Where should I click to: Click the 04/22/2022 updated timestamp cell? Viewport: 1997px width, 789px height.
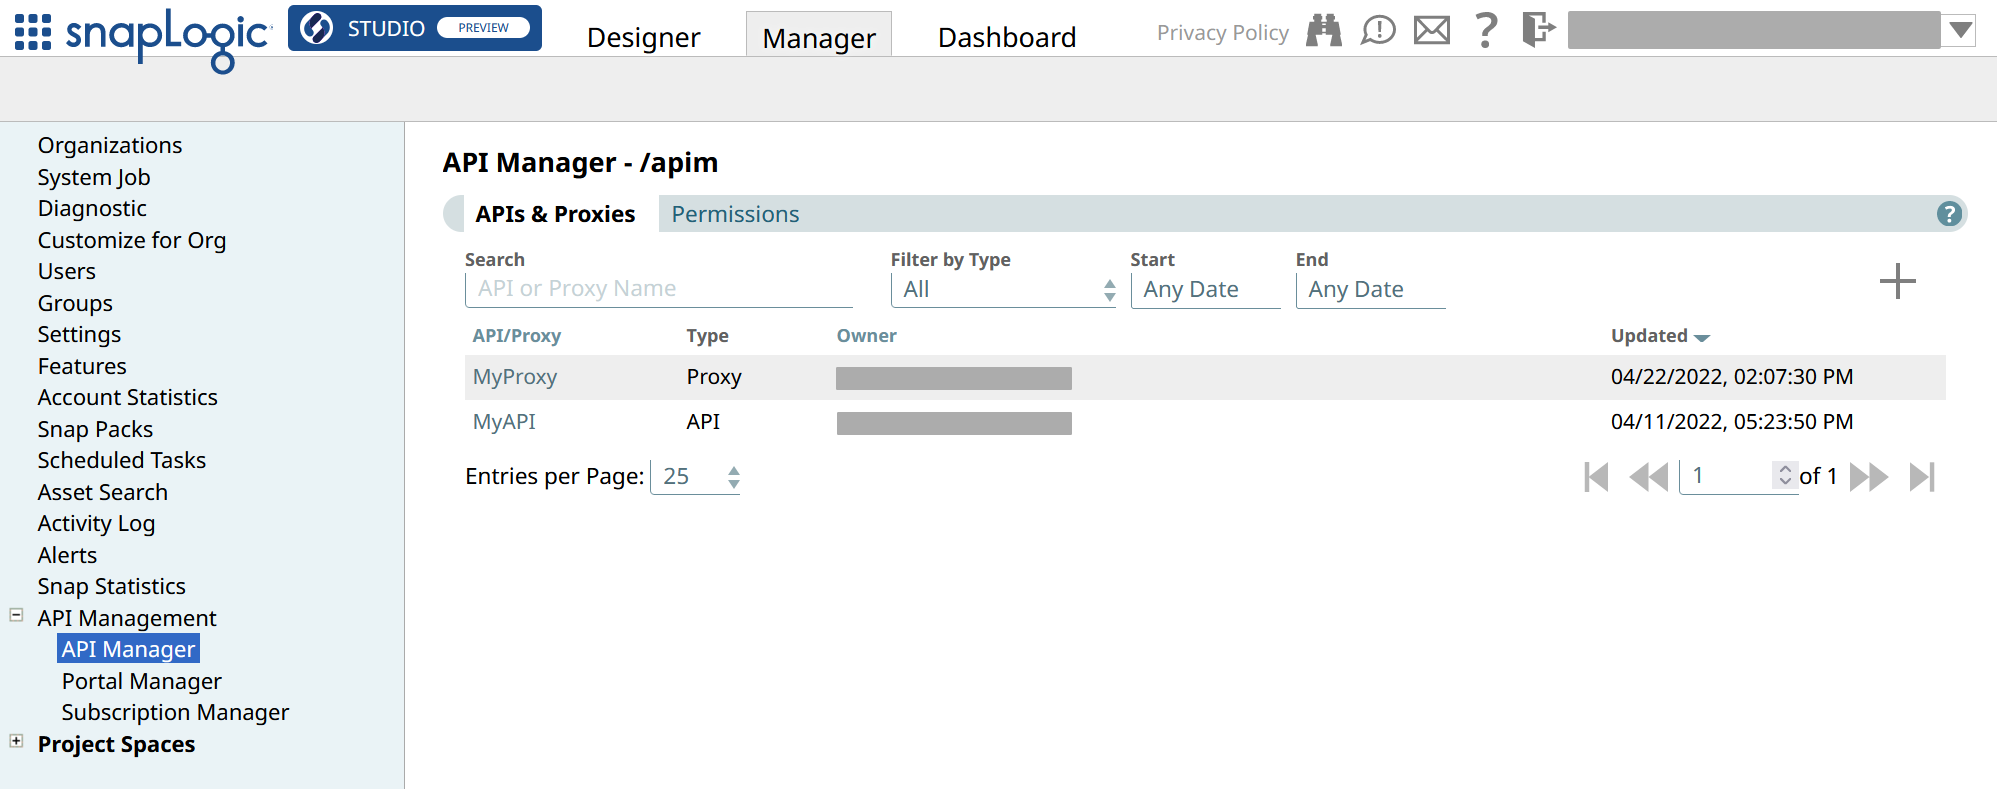pyautogui.click(x=1732, y=377)
